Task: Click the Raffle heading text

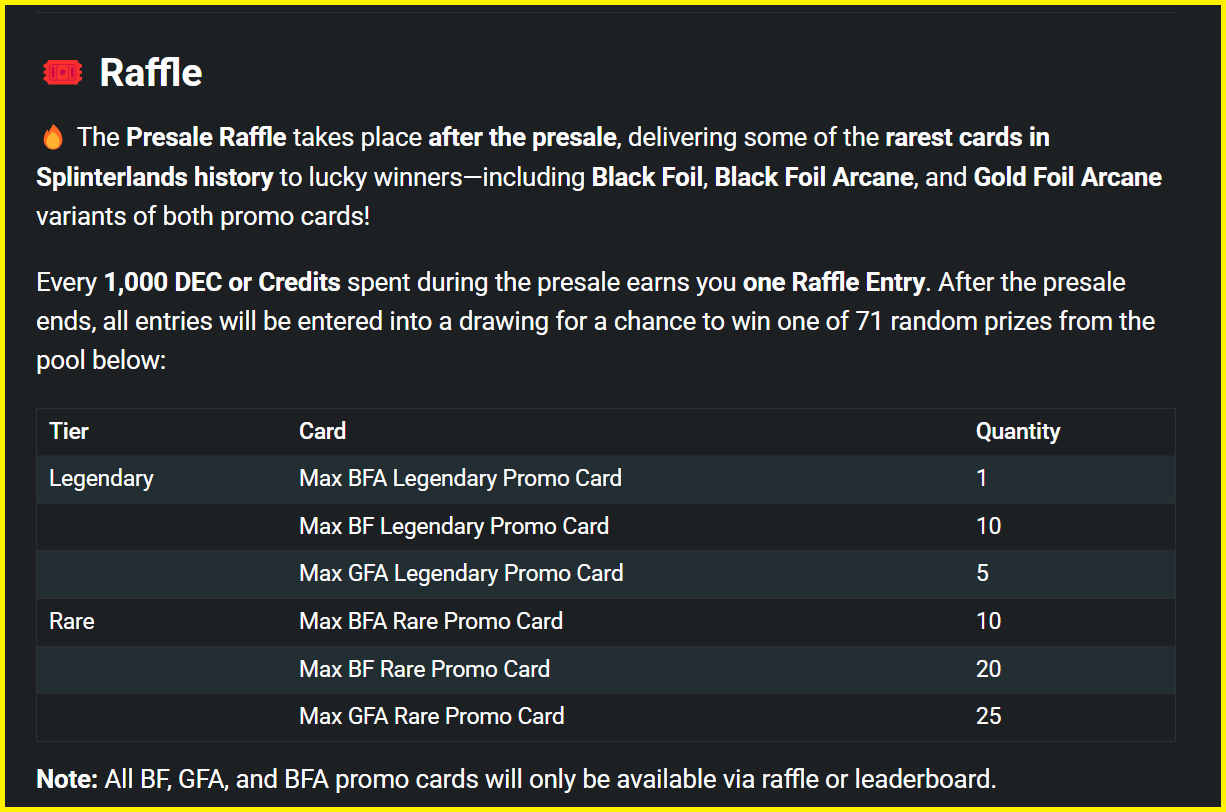Action: click(151, 72)
